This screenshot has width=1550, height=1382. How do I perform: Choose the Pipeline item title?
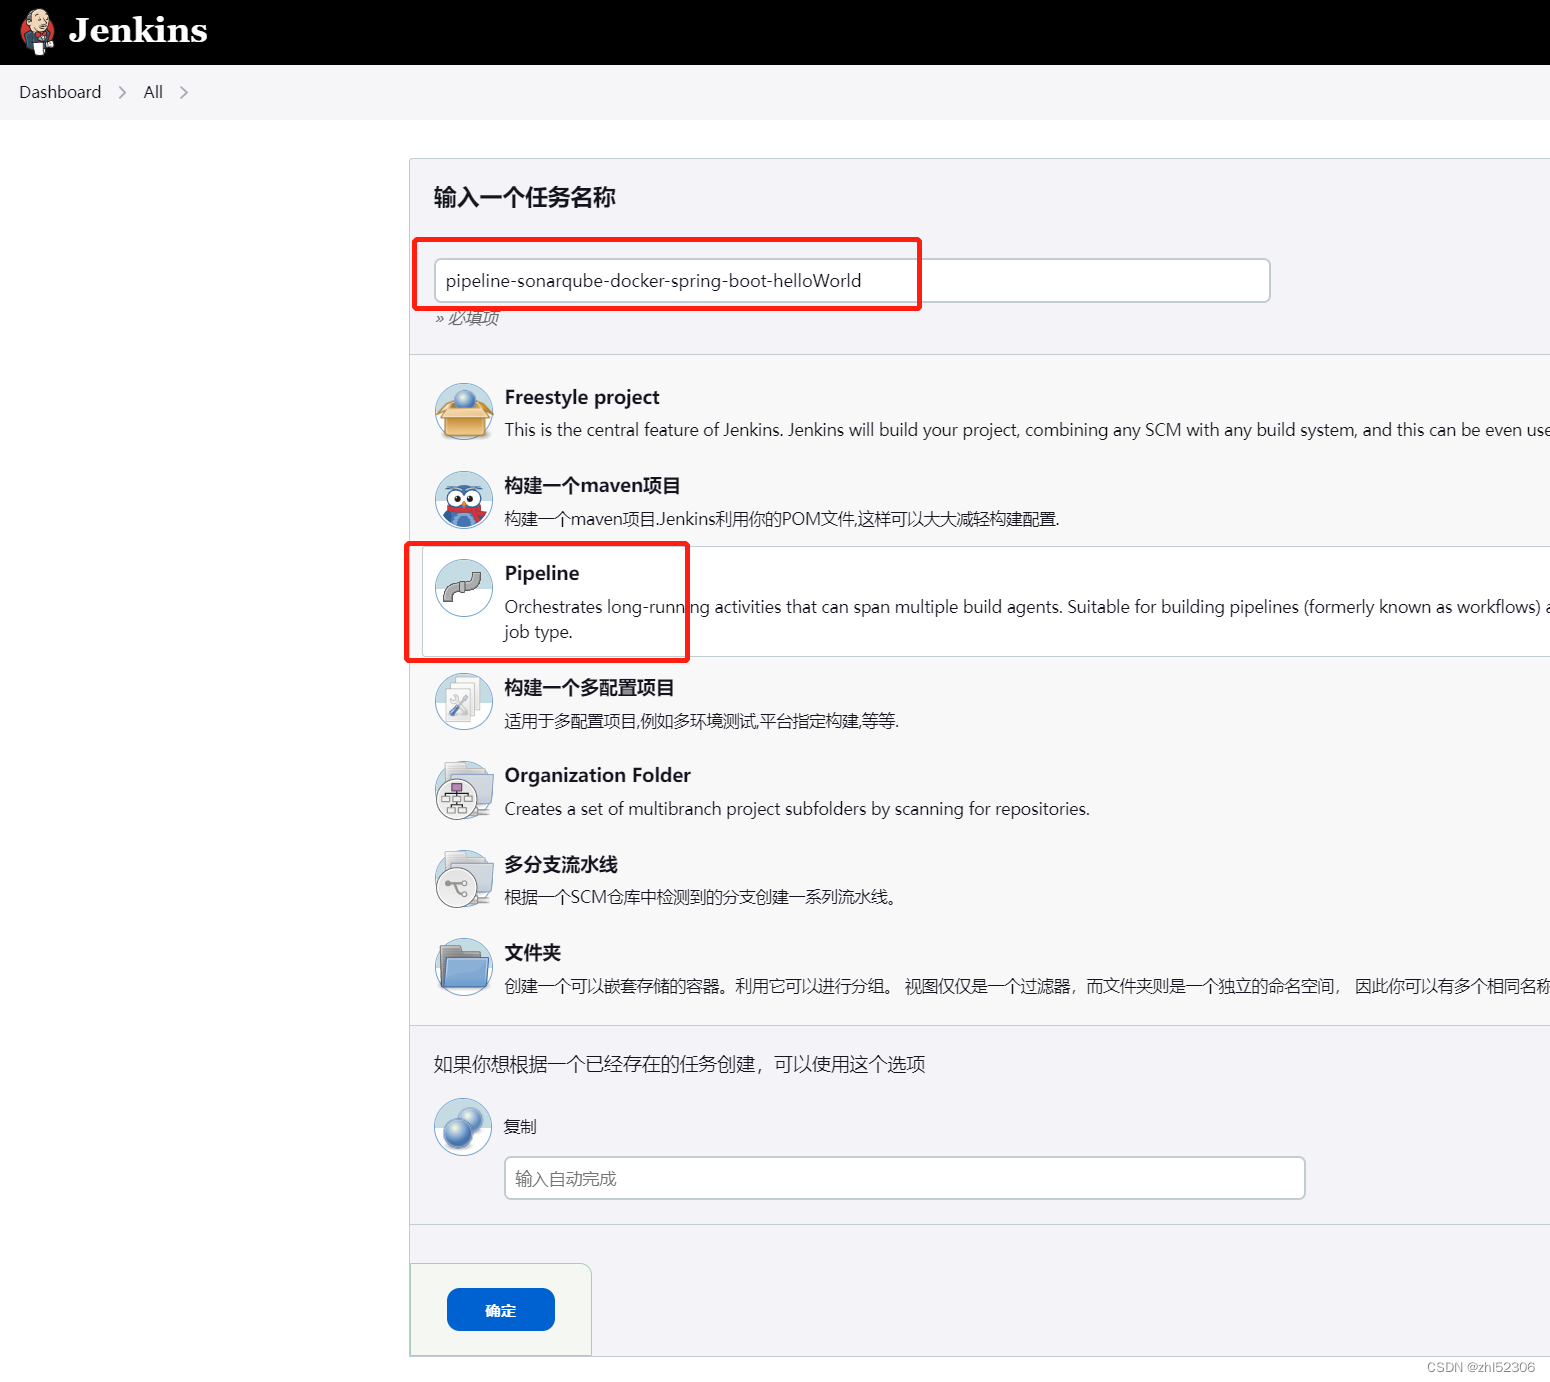pos(542,573)
